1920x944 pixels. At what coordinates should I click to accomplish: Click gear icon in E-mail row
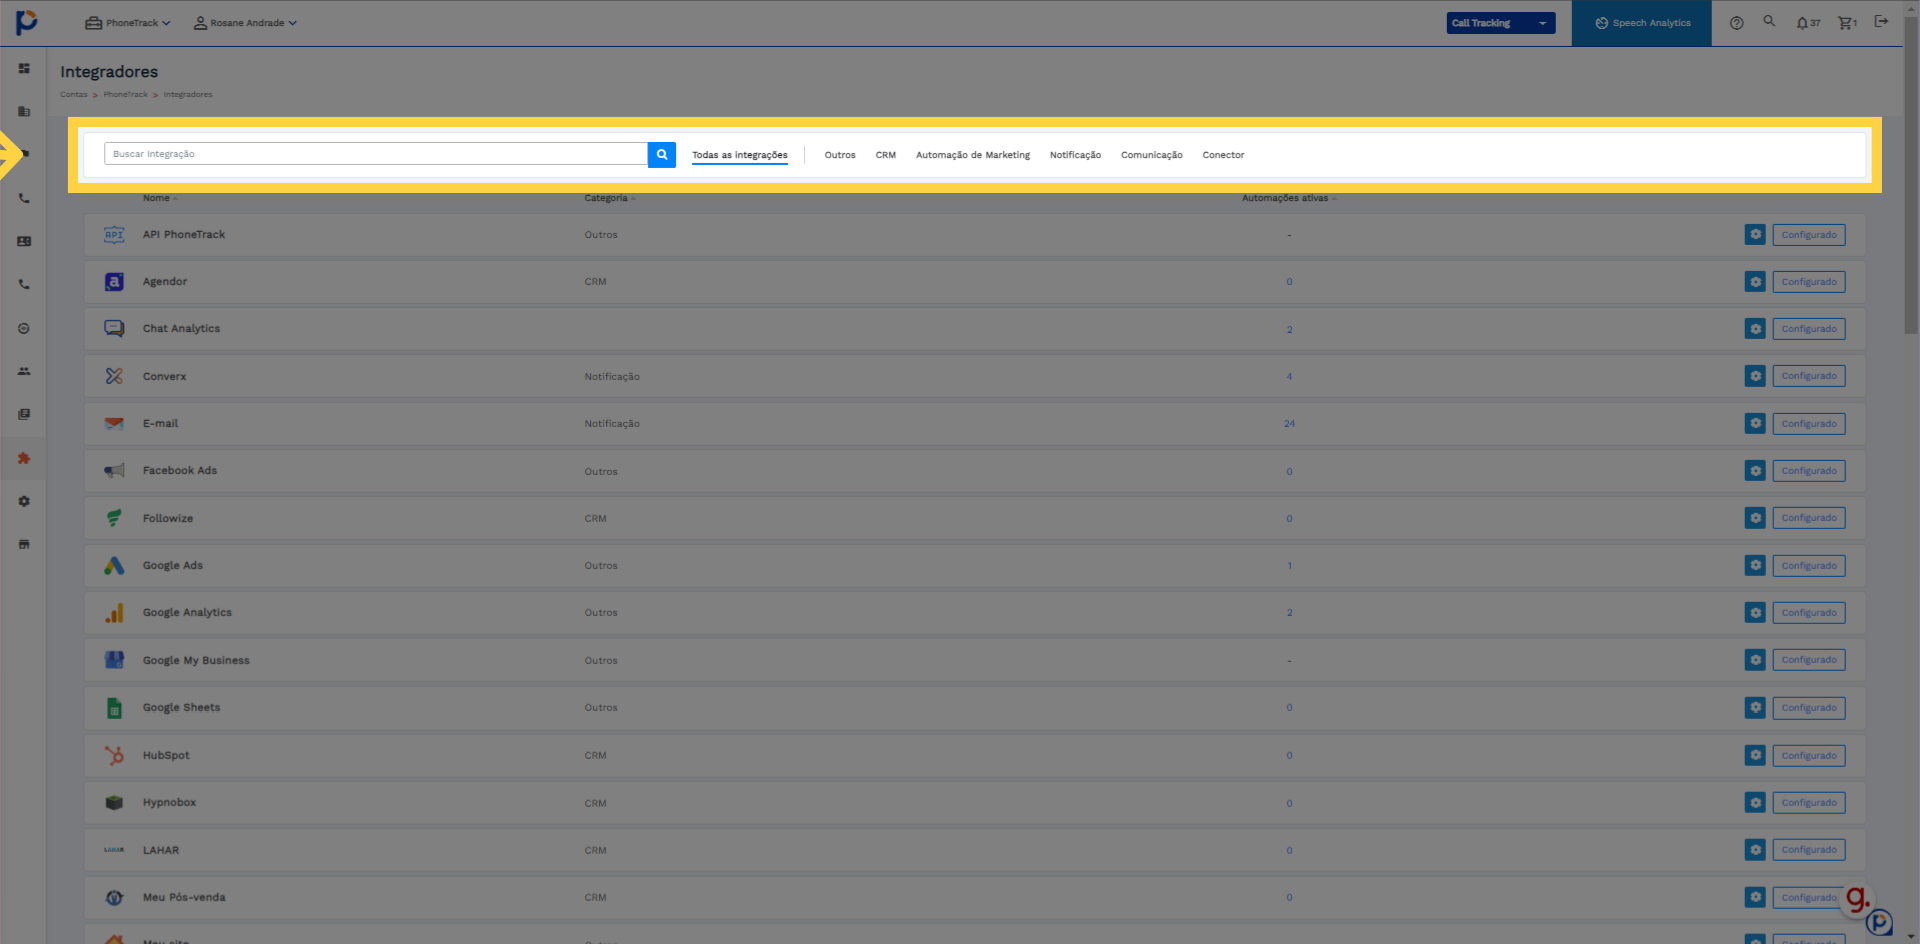(x=1755, y=424)
